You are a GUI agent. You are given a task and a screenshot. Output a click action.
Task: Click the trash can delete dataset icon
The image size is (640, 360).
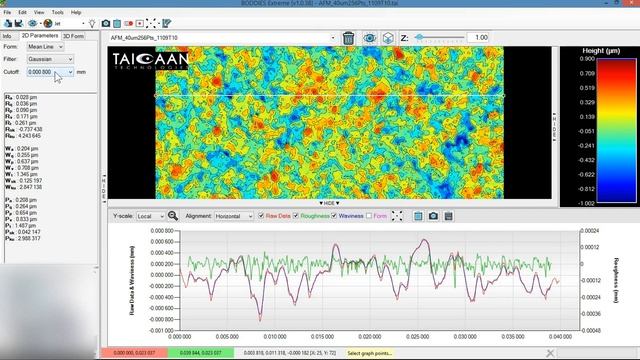pos(348,38)
